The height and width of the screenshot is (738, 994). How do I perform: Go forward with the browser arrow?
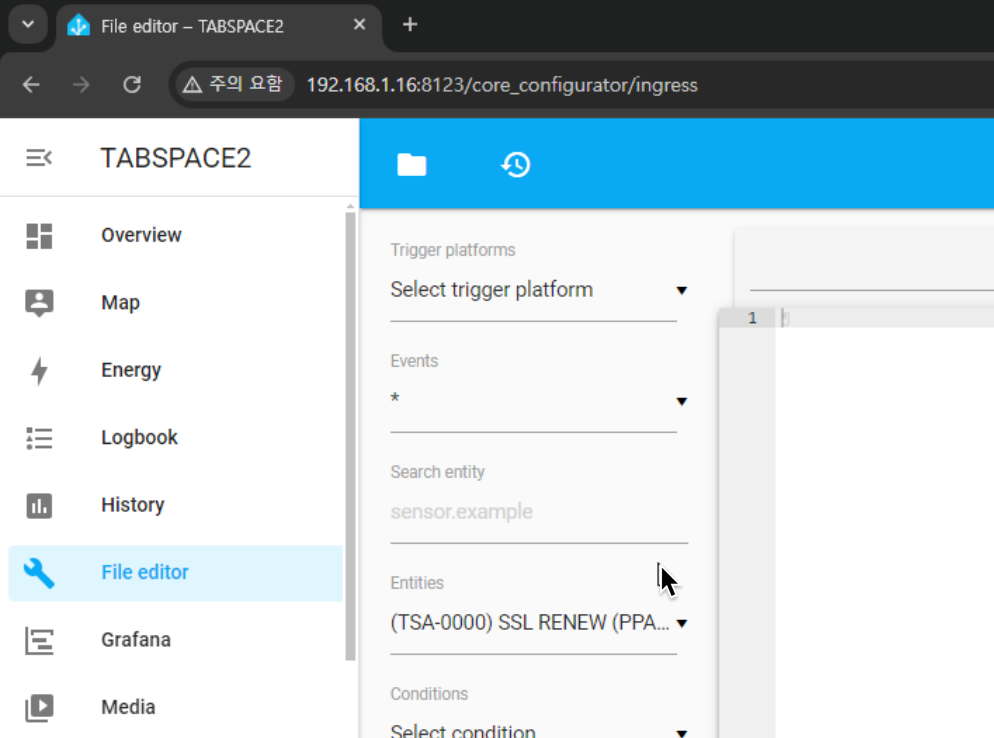coord(81,84)
